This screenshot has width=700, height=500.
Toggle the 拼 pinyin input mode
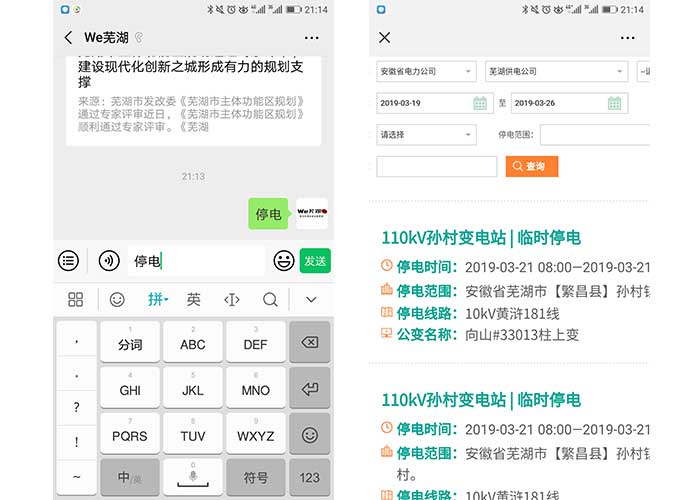point(158,299)
